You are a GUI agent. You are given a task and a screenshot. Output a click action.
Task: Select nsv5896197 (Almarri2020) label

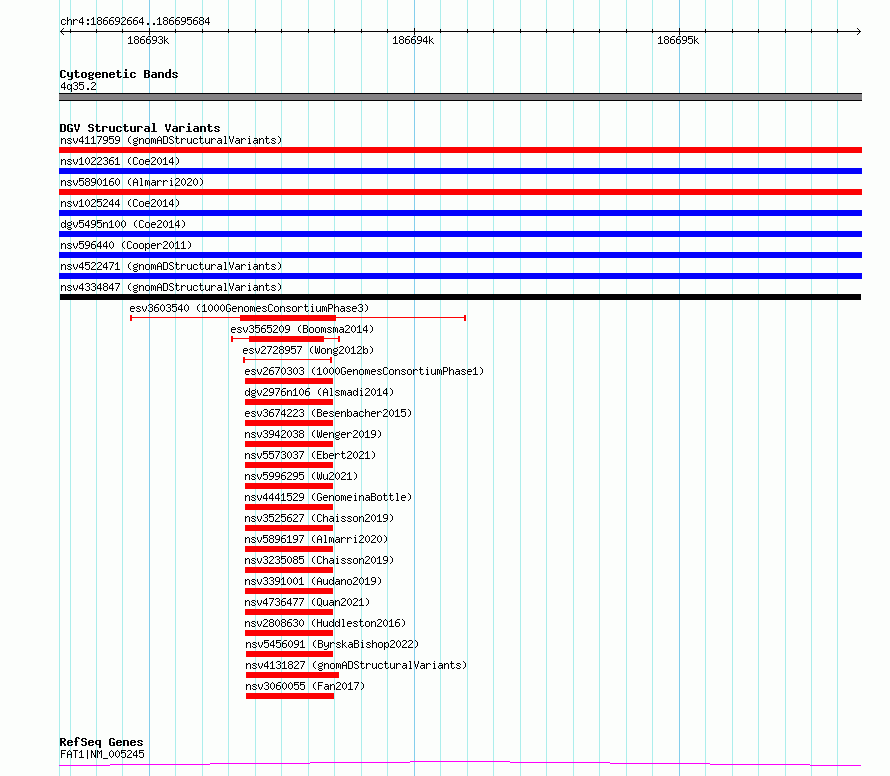click(x=316, y=539)
